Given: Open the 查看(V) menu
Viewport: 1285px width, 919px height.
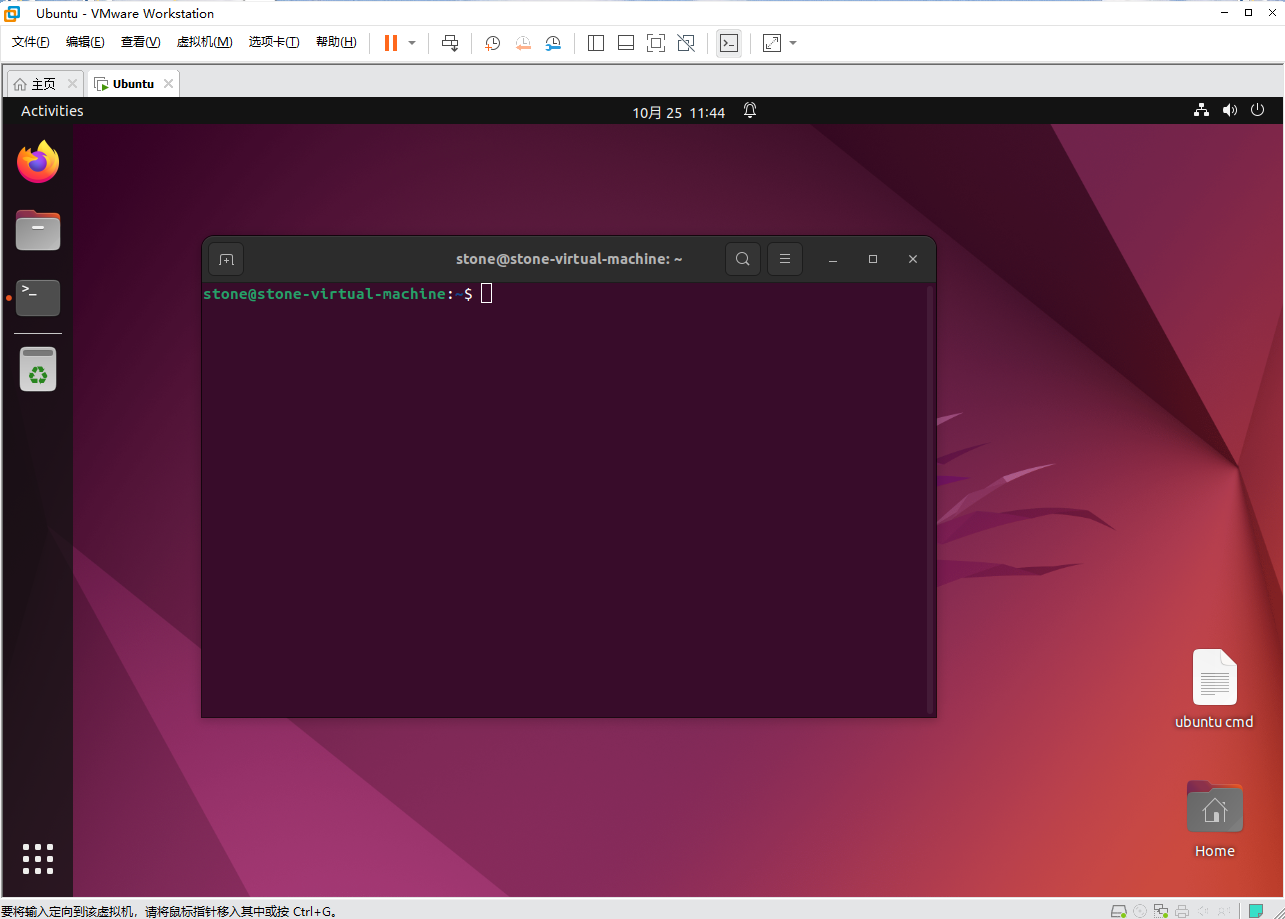Looking at the screenshot, I should 140,42.
